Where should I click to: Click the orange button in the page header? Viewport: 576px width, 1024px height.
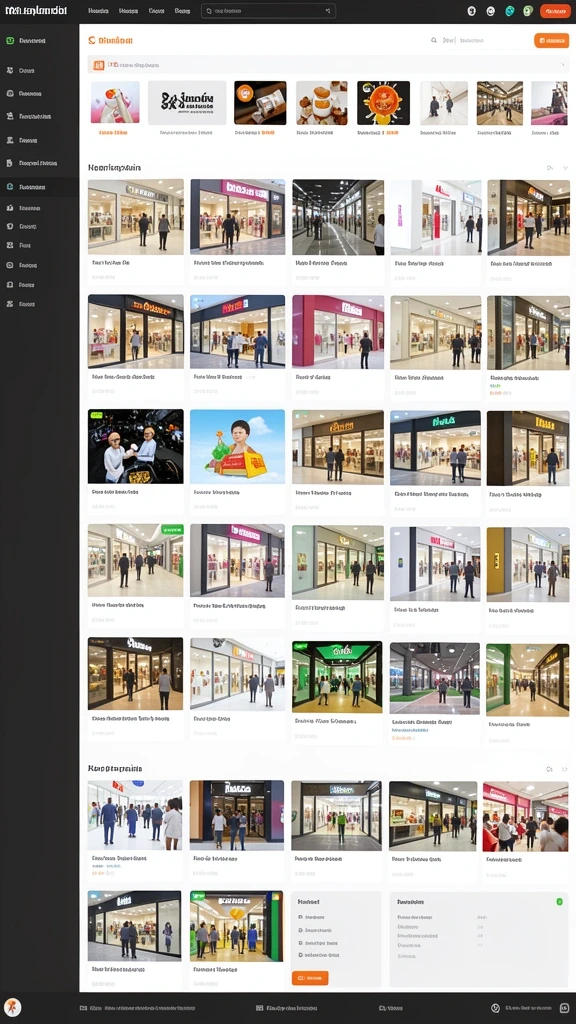click(552, 40)
